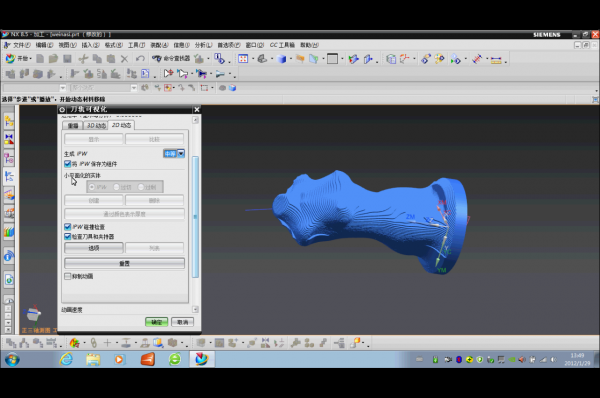This screenshot has height=398, width=600.
Task: Expand dropdown arrow next to shaded cube icon
Action: click(x=291, y=59)
